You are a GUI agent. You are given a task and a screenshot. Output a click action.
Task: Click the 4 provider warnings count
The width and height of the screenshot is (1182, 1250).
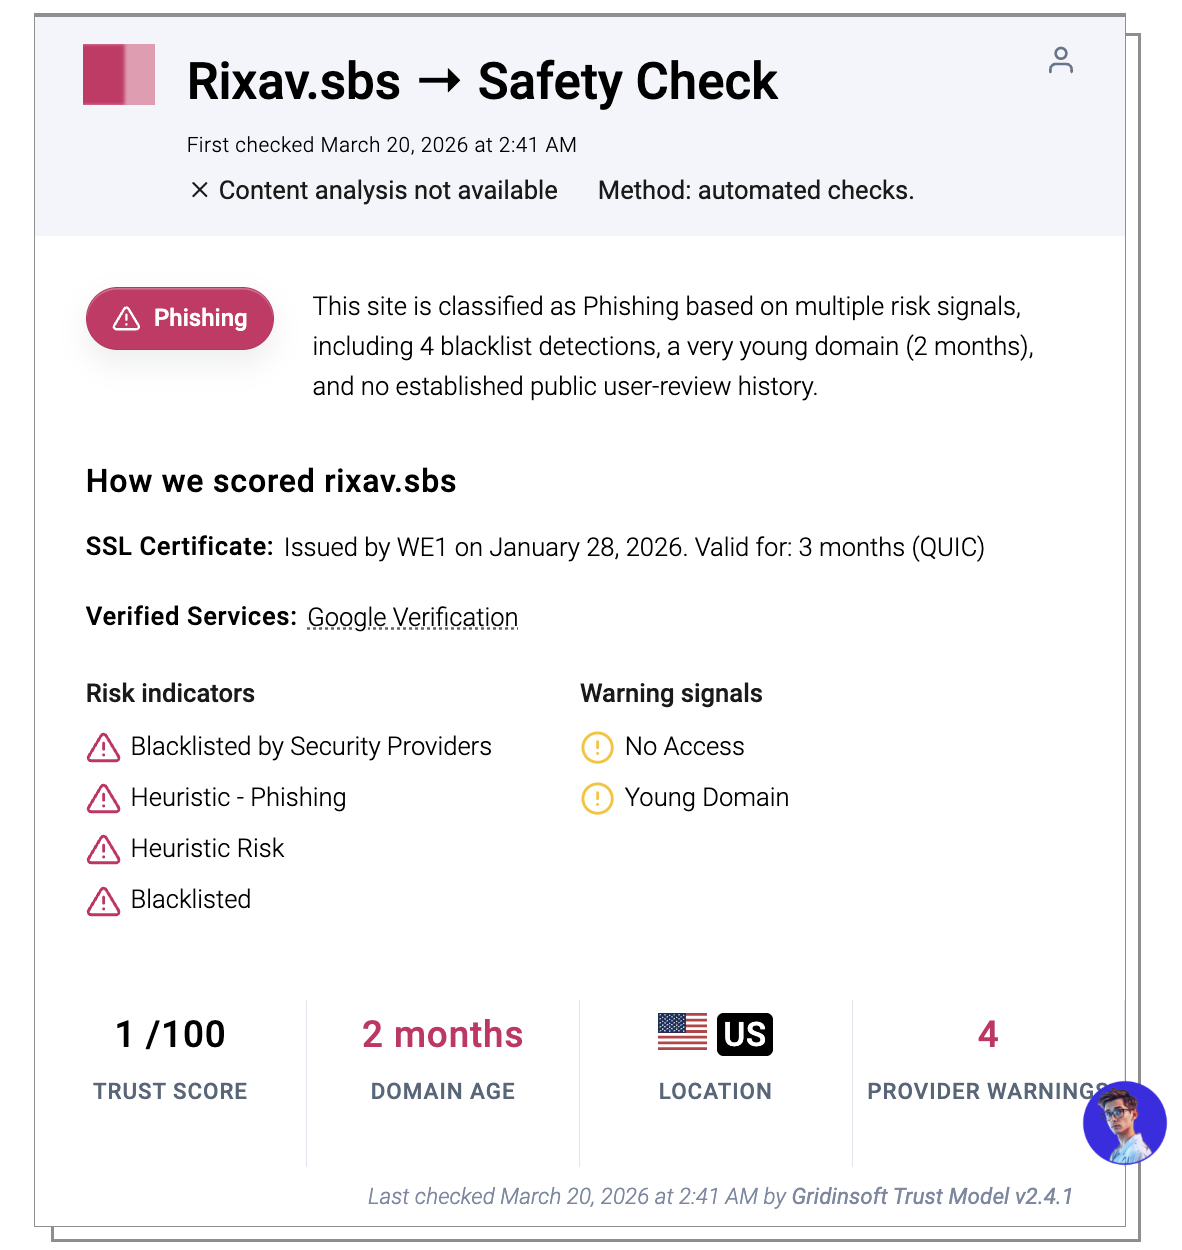coord(988,1034)
